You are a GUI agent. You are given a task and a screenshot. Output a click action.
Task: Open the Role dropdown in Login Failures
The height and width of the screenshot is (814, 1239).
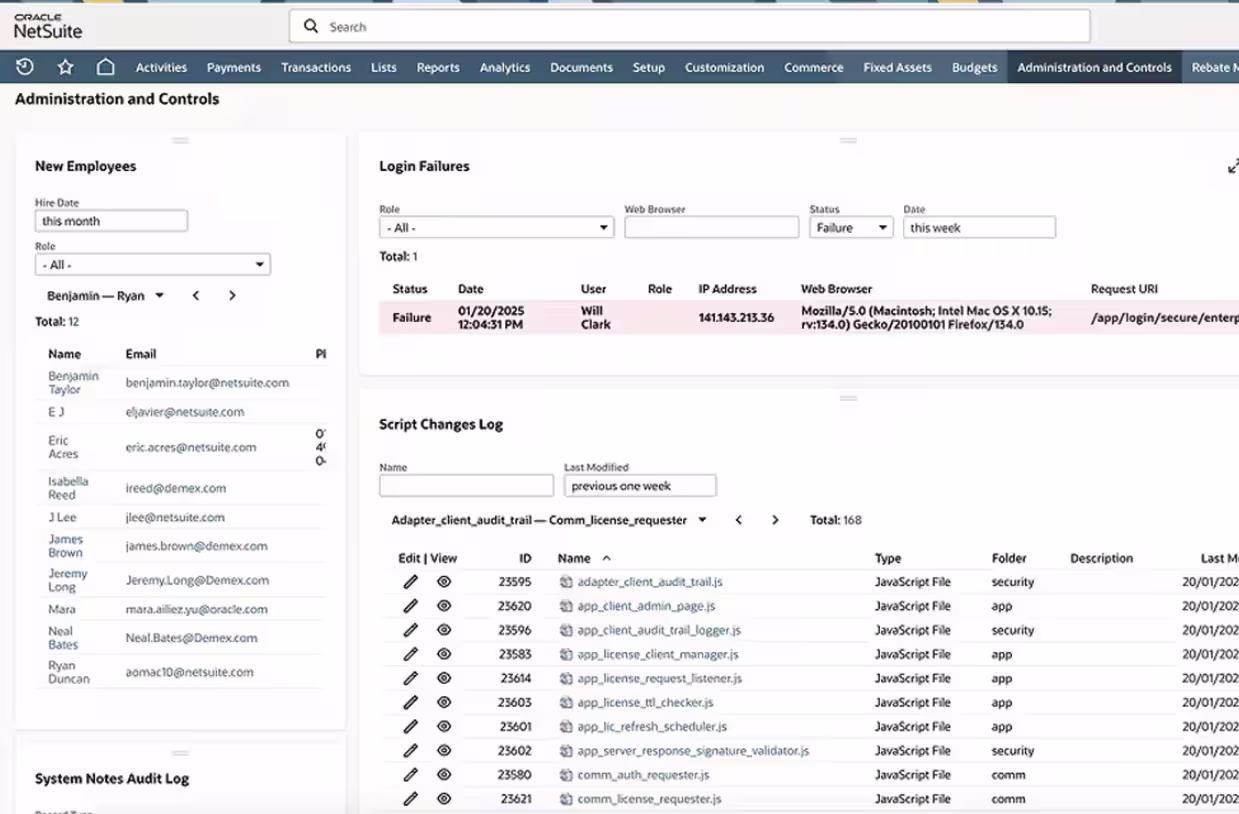[x=496, y=228]
